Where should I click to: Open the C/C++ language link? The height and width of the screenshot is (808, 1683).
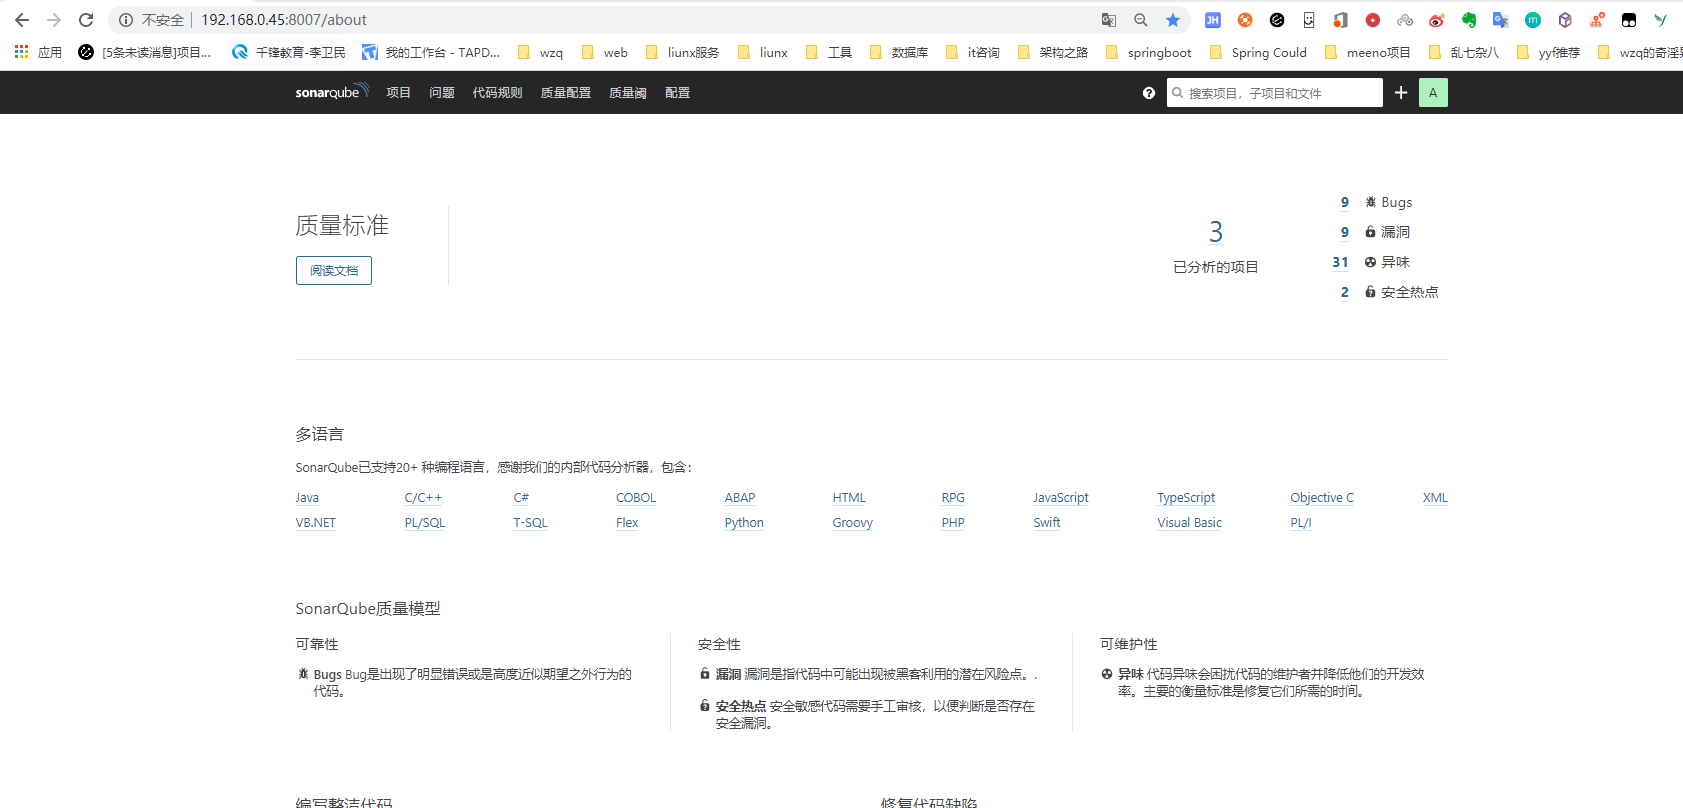pos(423,498)
